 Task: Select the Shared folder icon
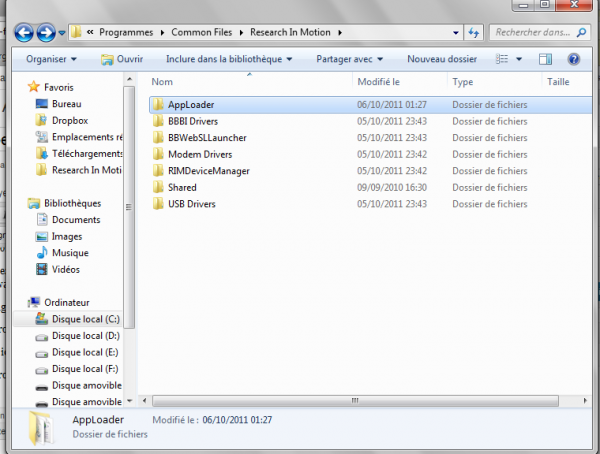coord(158,187)
